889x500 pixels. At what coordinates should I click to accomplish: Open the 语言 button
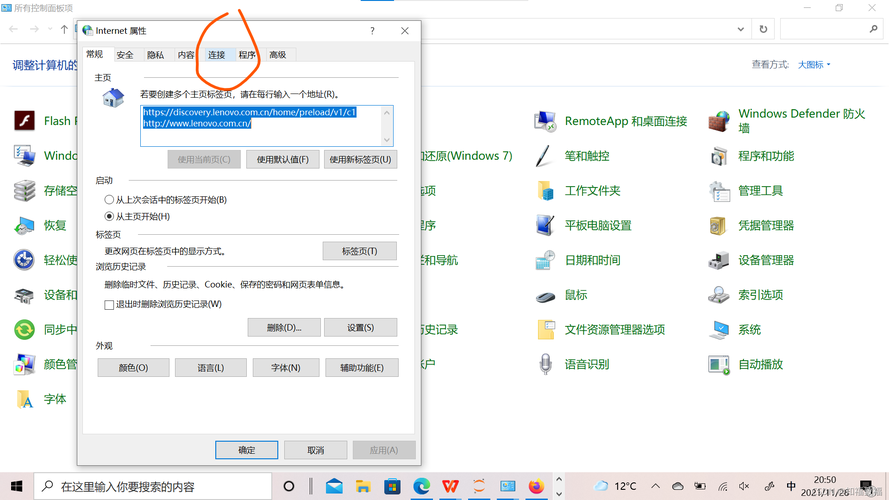[x=211, y=368]
